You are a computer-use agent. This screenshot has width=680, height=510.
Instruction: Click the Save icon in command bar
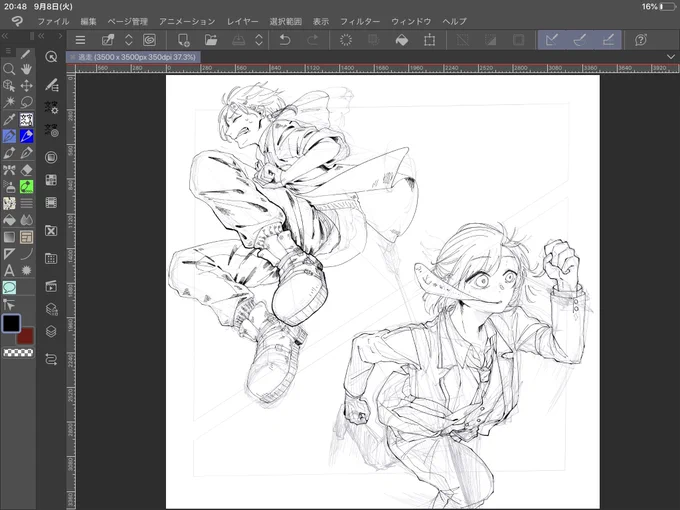(x=239, y=40)
